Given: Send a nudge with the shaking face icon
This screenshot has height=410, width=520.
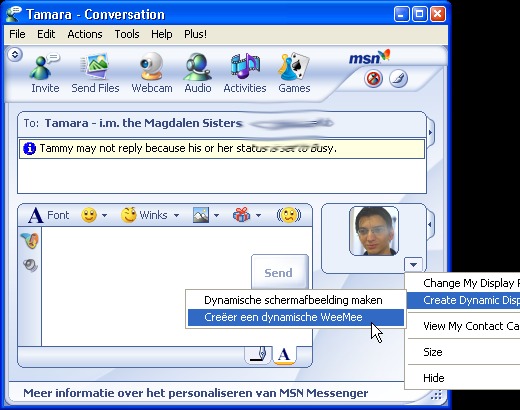Looking at the screenshot, I should tap(289, 215).
